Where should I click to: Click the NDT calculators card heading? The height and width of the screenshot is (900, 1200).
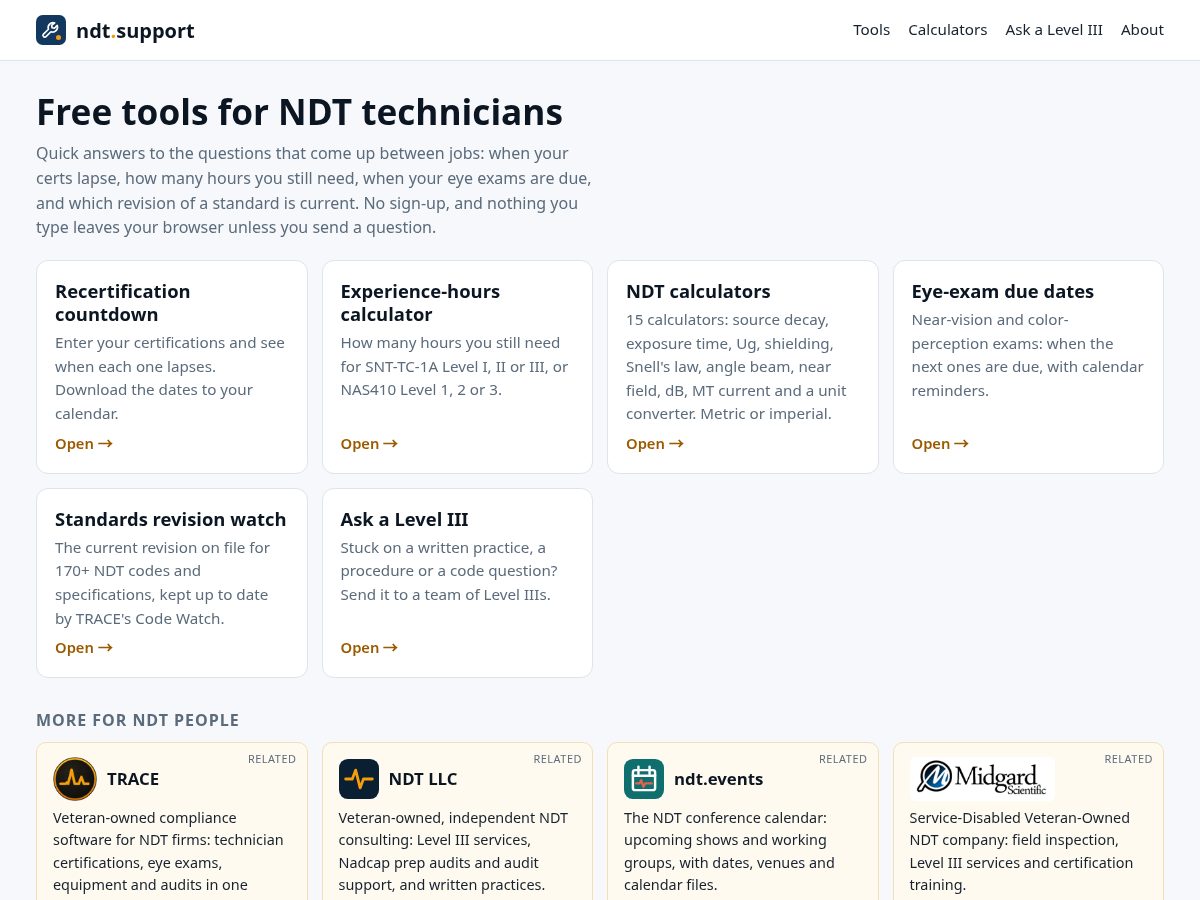pyautogui.click(x=698, y=292)
